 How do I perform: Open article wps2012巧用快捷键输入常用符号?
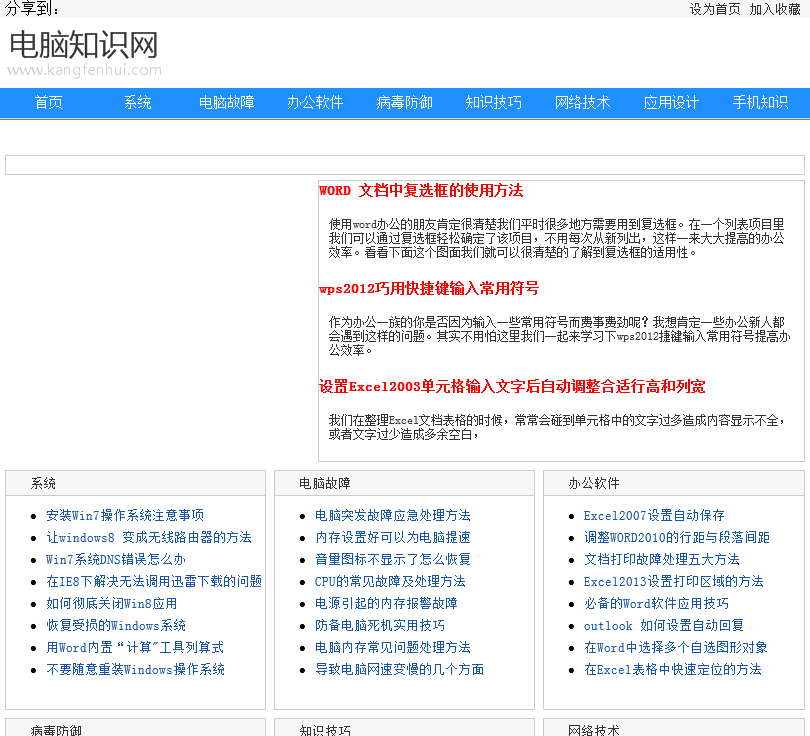coord(429,288)
